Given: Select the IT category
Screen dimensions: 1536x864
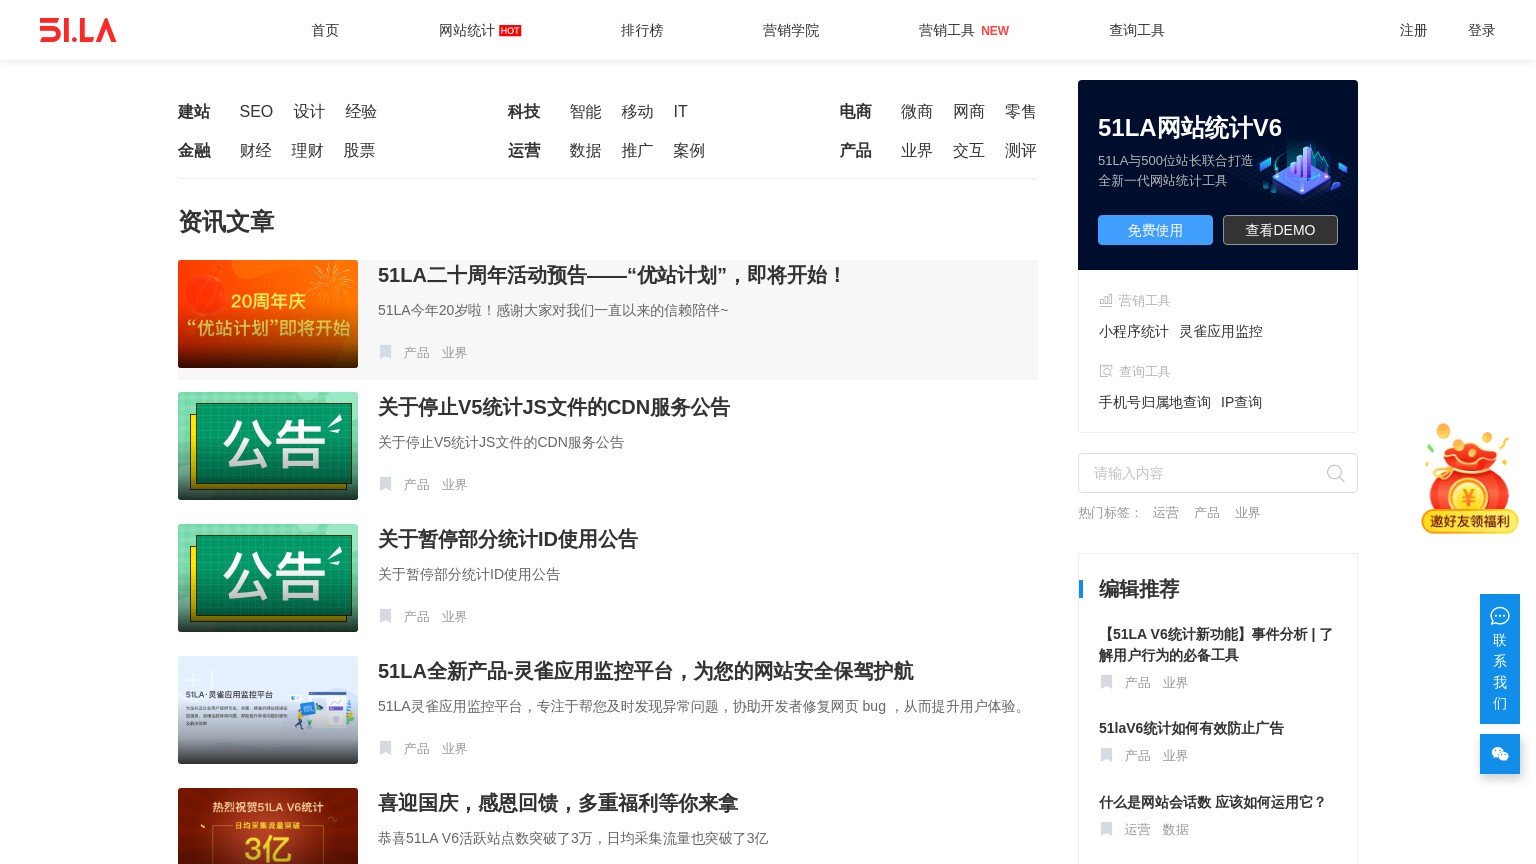Looking at the screenshot, I should (680, 112).
